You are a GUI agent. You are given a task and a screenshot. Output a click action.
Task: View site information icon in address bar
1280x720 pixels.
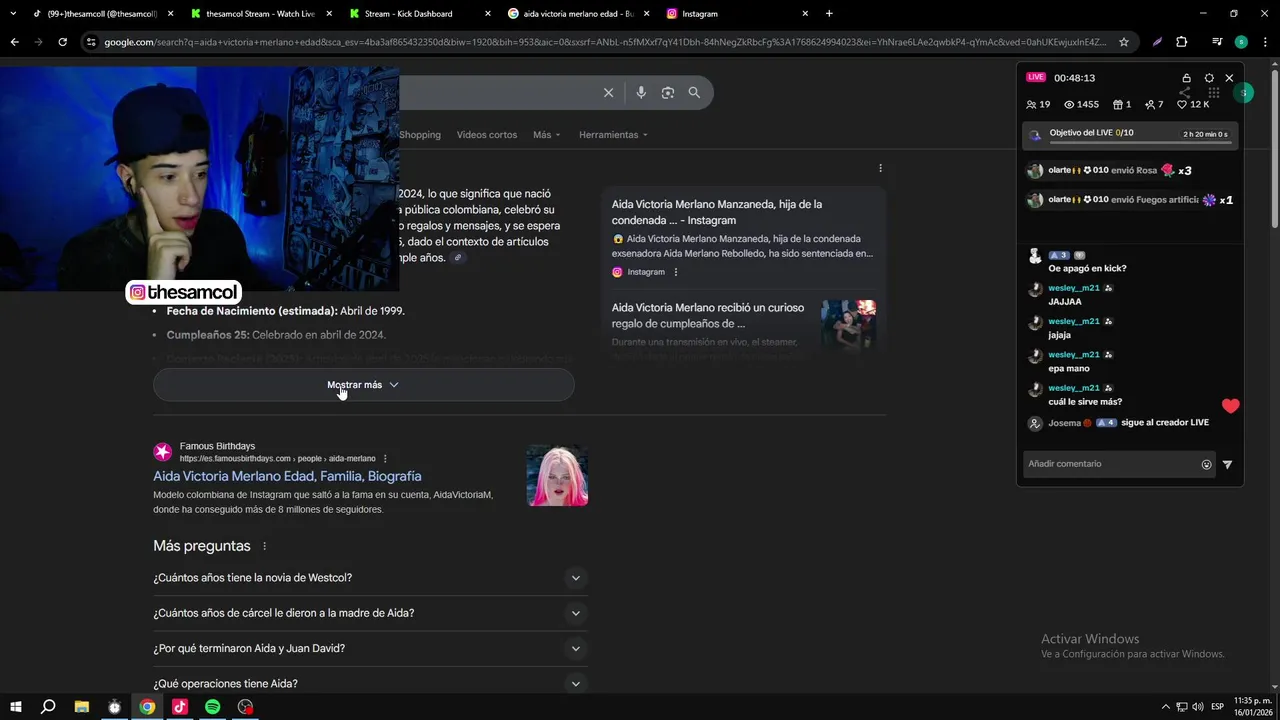(x=91, y=42)
